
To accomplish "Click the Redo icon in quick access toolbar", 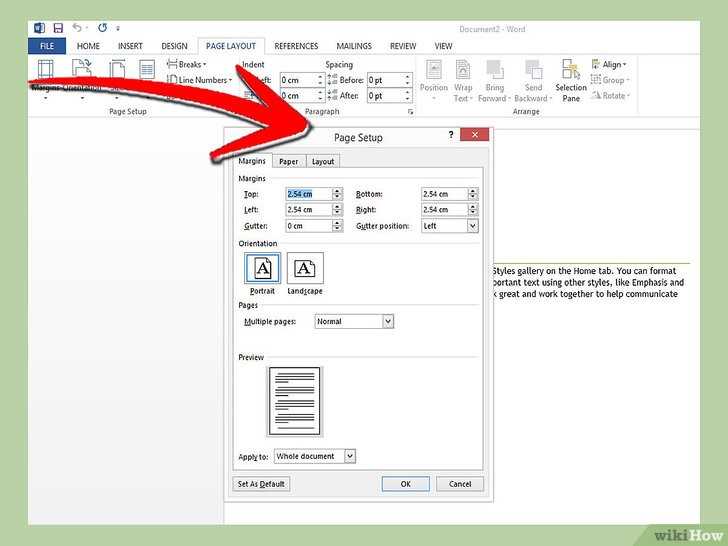I will [x=103, y=28].
